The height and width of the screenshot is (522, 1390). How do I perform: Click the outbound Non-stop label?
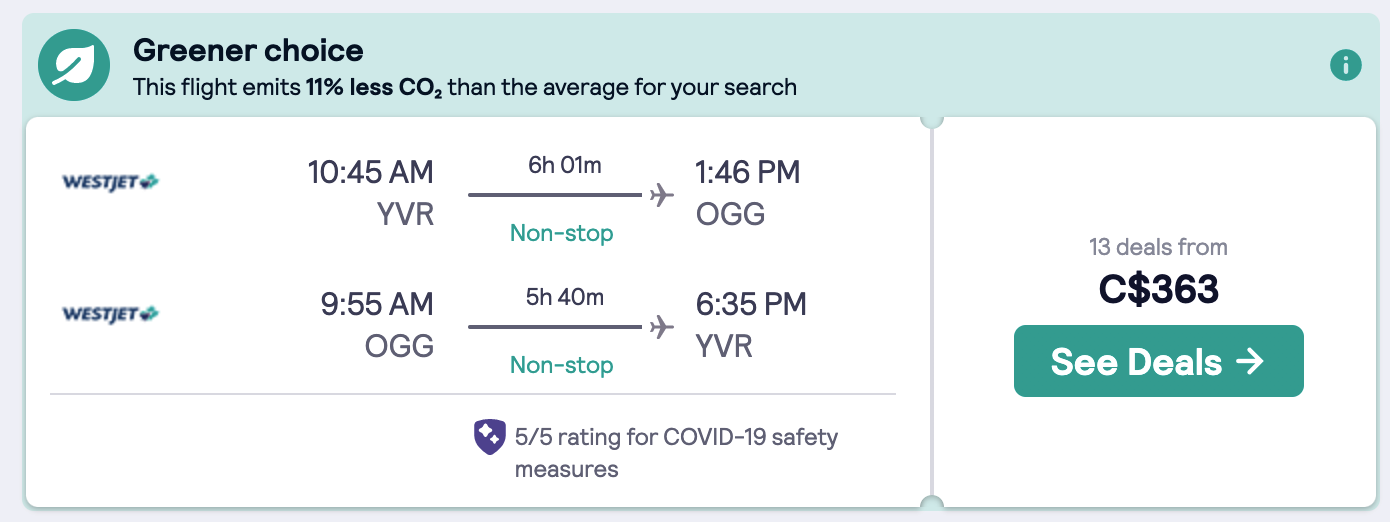[x=561, y=233]
